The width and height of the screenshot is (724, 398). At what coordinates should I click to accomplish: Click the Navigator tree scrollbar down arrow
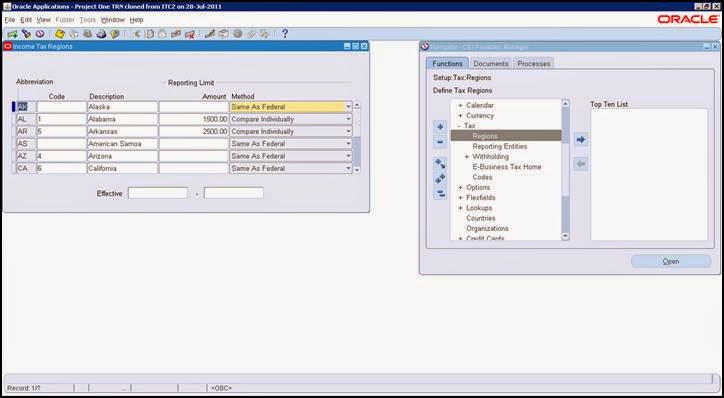click(x=566, y=236)
